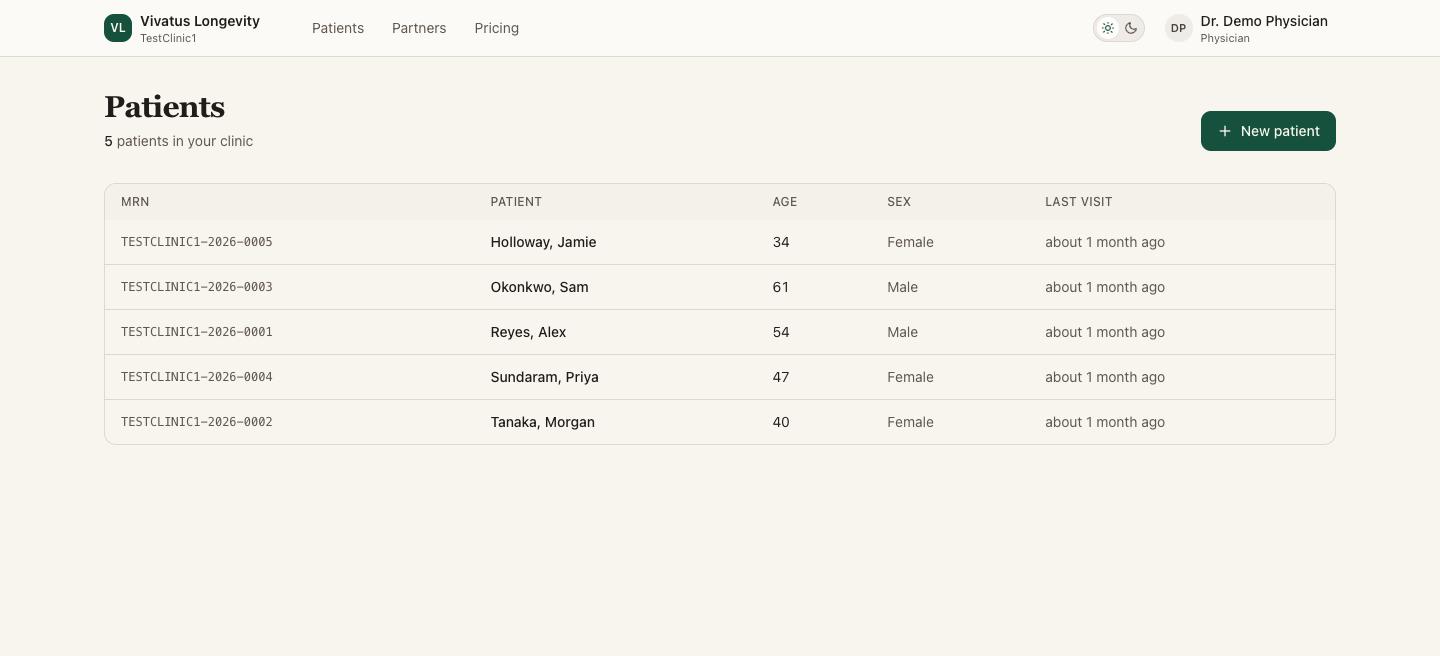The width and height of the screenshot is (1440, 656).
Task: Click the SEX column header
Action: [x=899, y=202]
